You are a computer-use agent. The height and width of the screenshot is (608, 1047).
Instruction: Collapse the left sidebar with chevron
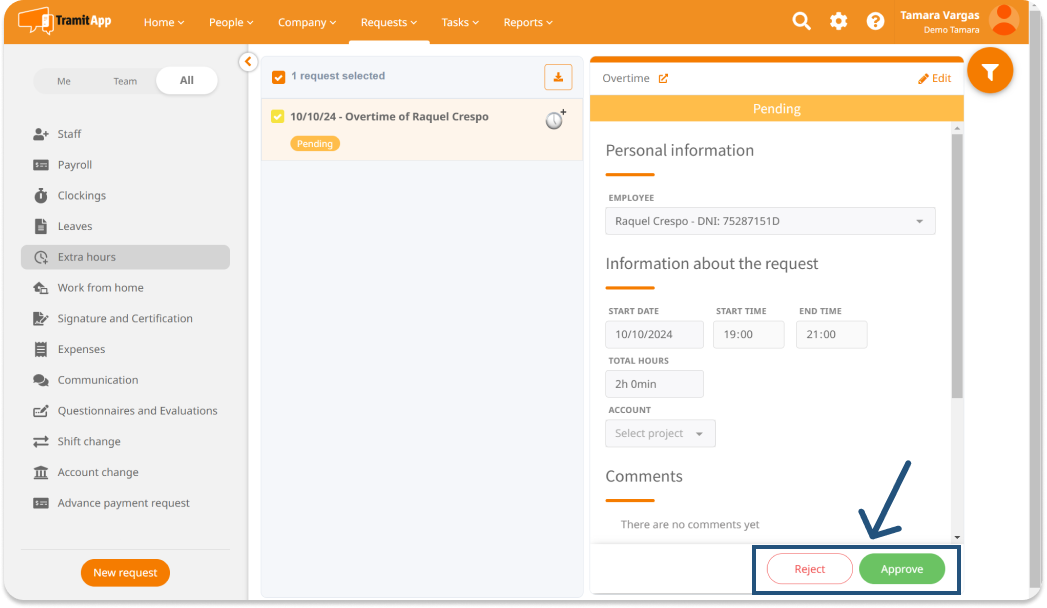coord(248,62)
